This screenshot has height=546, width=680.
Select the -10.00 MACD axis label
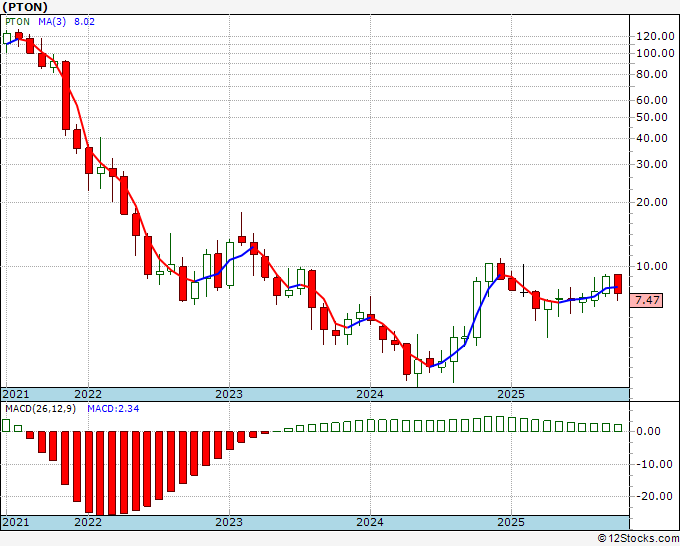(x=655, y=464)
